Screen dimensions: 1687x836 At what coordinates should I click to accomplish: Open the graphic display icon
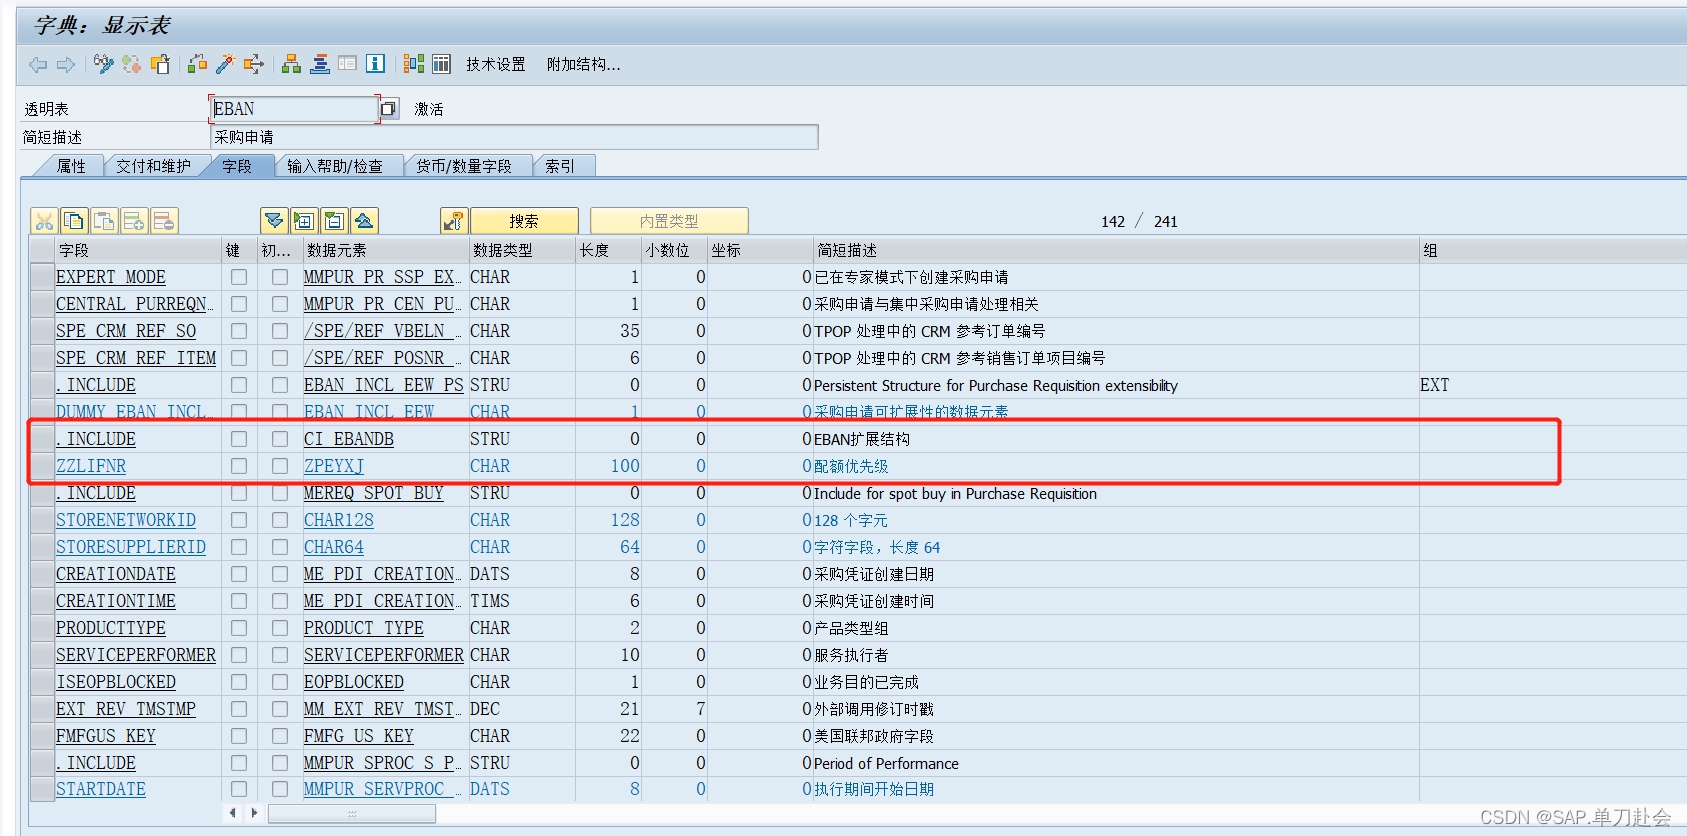coord(413,64)
